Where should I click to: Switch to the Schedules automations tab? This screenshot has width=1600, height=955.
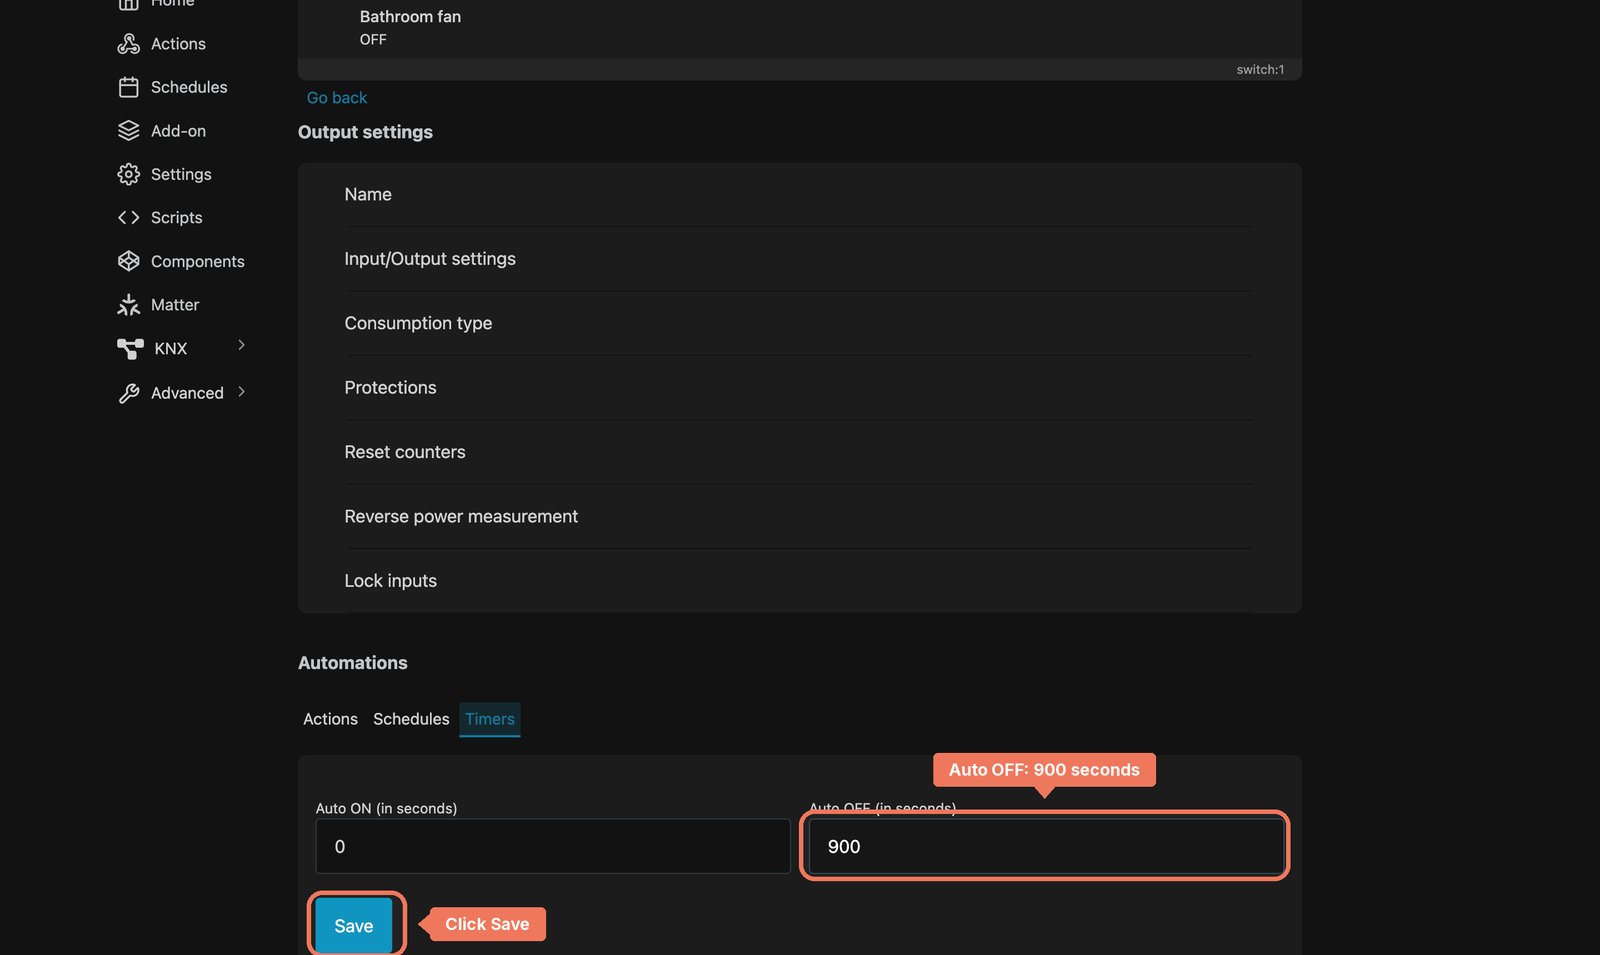point(411,719)
